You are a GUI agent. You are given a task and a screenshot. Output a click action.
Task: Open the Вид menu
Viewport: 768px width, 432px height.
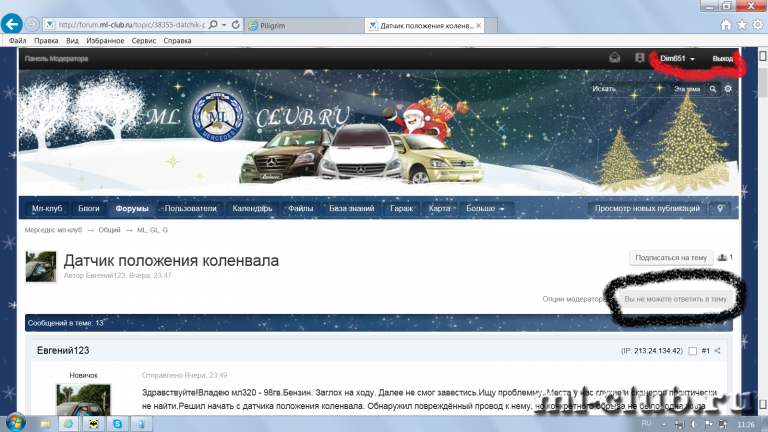pos(72,41)
